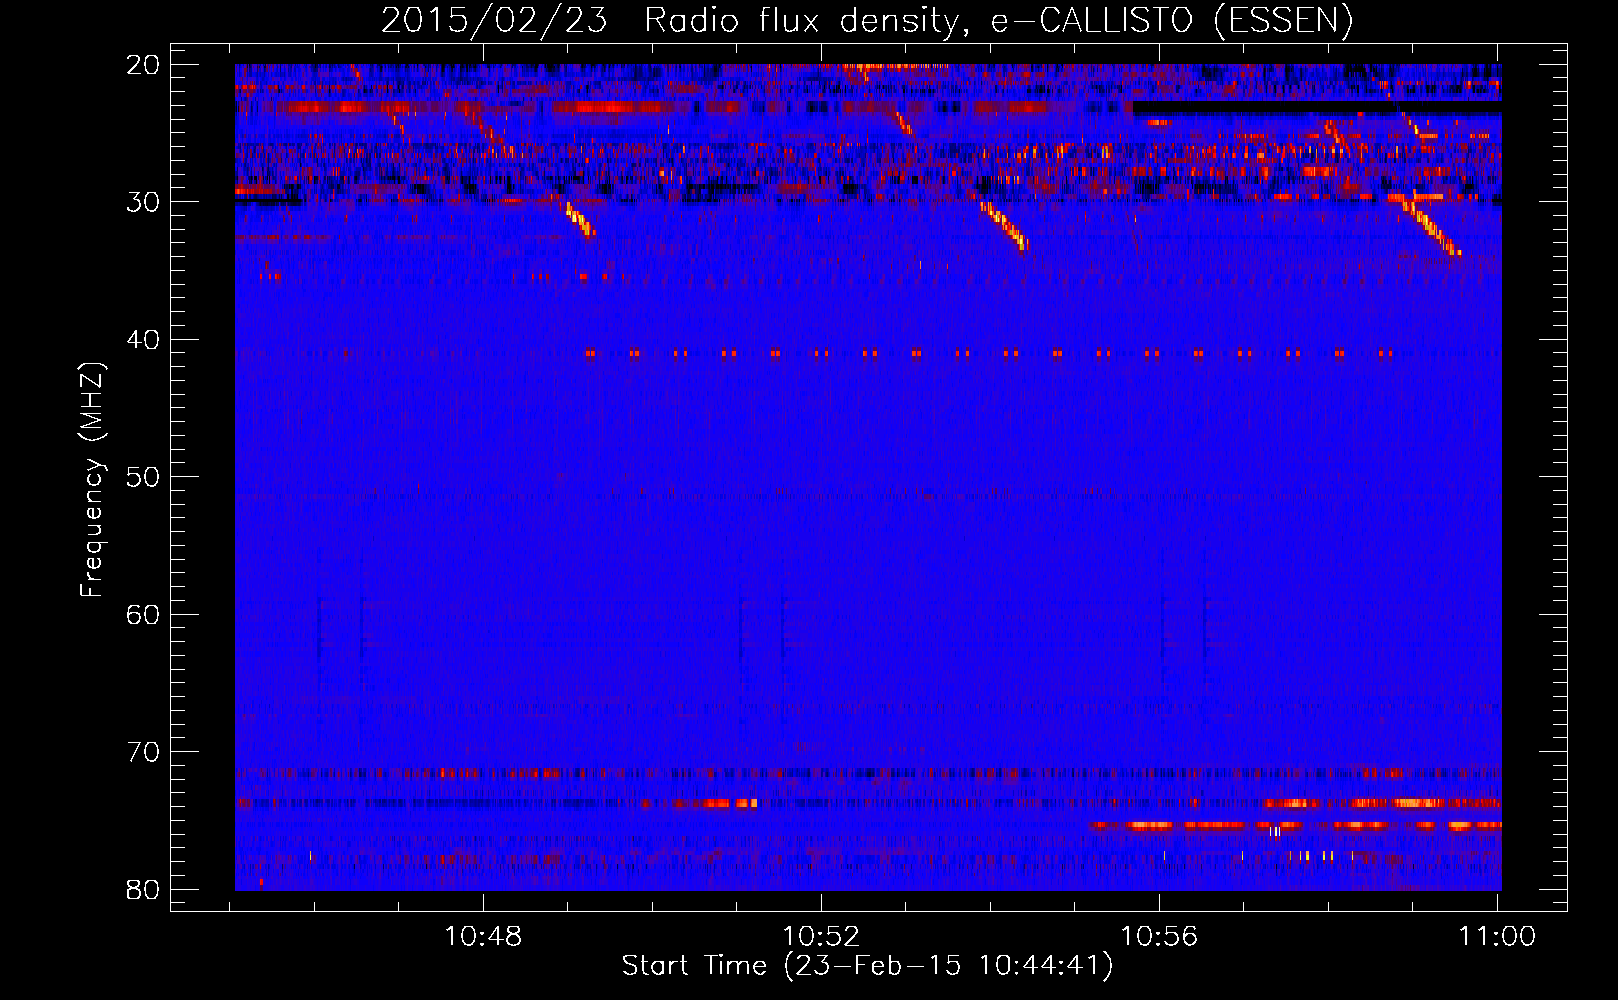Click the 70 MHz frequency tick label

pyautogui.click(x=143, y=752)
